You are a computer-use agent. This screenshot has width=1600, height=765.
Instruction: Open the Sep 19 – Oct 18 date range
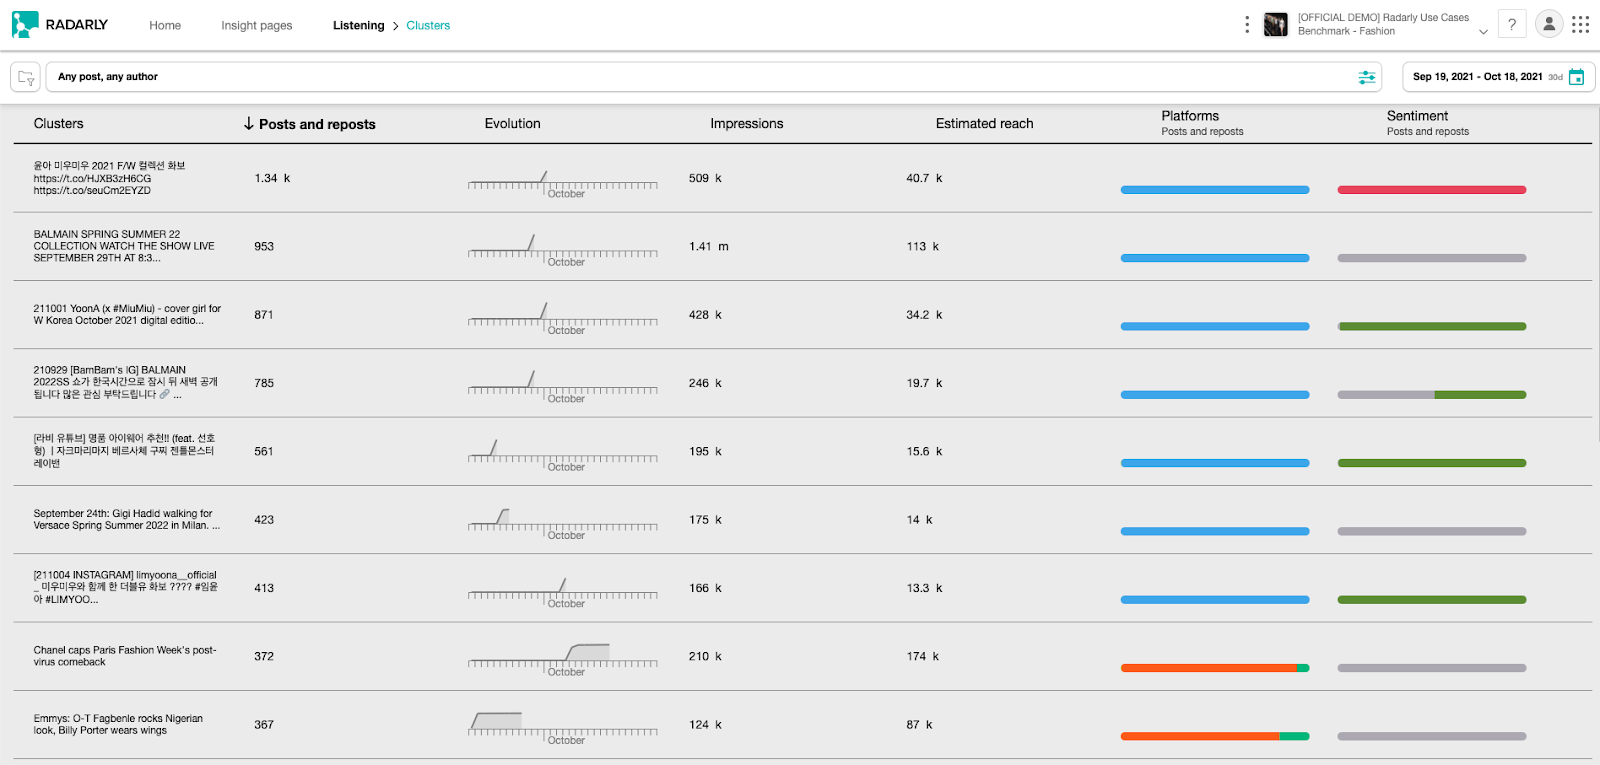click(x=1478, y=77)
